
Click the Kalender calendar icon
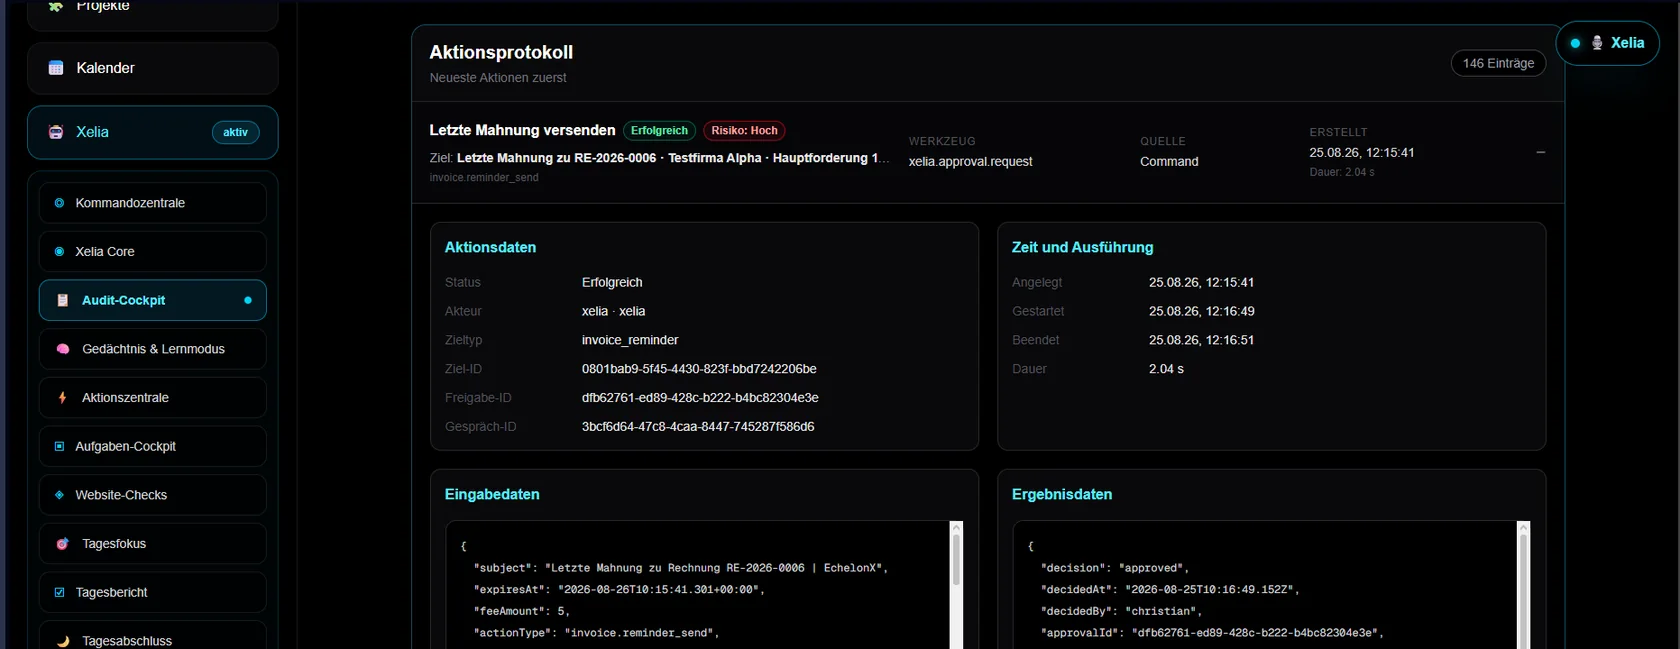tap(56, 68)
